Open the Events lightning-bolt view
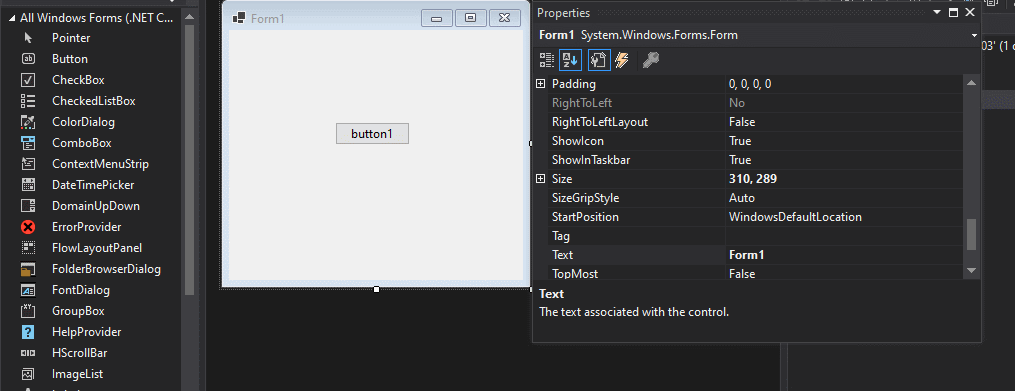The image size is (1015, 391). click(x=621, y=60)
